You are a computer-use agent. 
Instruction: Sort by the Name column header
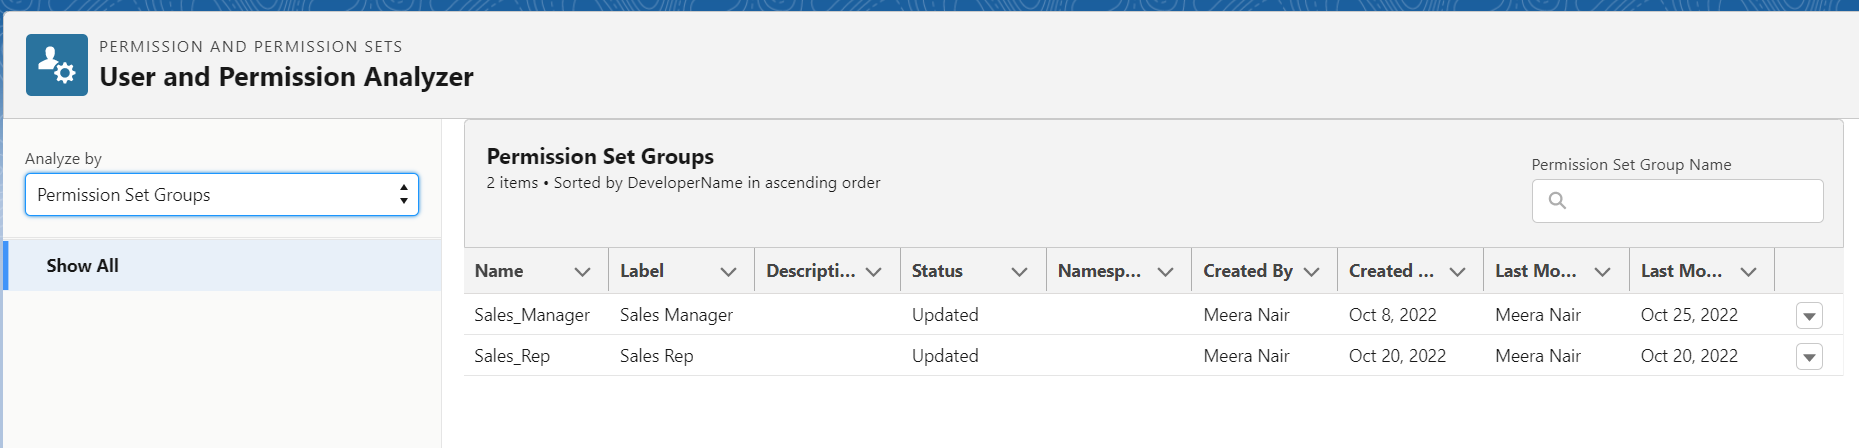point(499,271)
